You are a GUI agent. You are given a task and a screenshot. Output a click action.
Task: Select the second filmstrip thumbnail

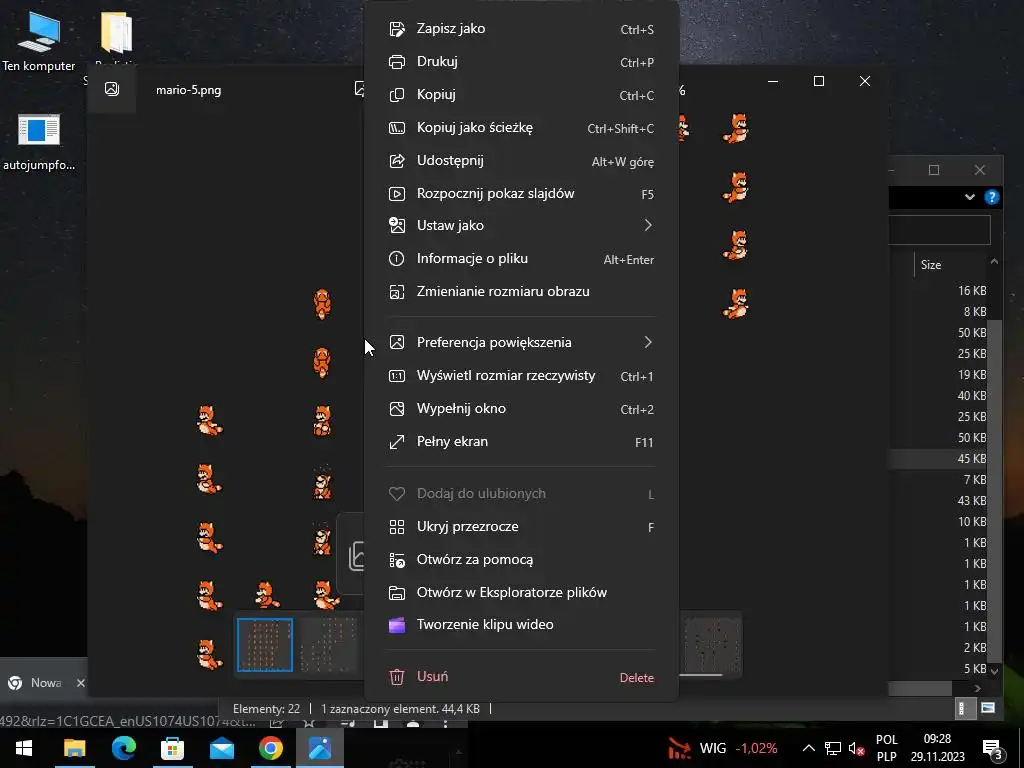(328, 645)
